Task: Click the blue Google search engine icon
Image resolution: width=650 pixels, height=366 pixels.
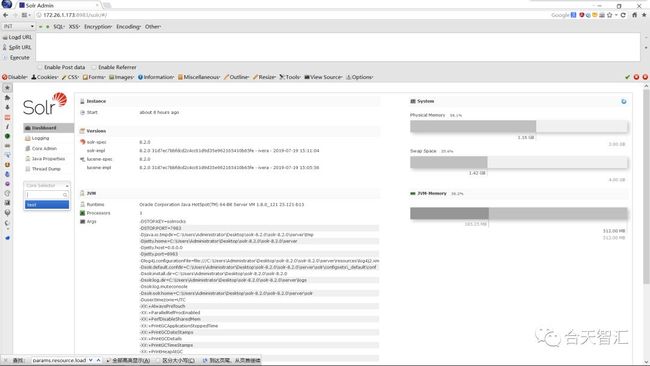Action: [x=574, y=15]
